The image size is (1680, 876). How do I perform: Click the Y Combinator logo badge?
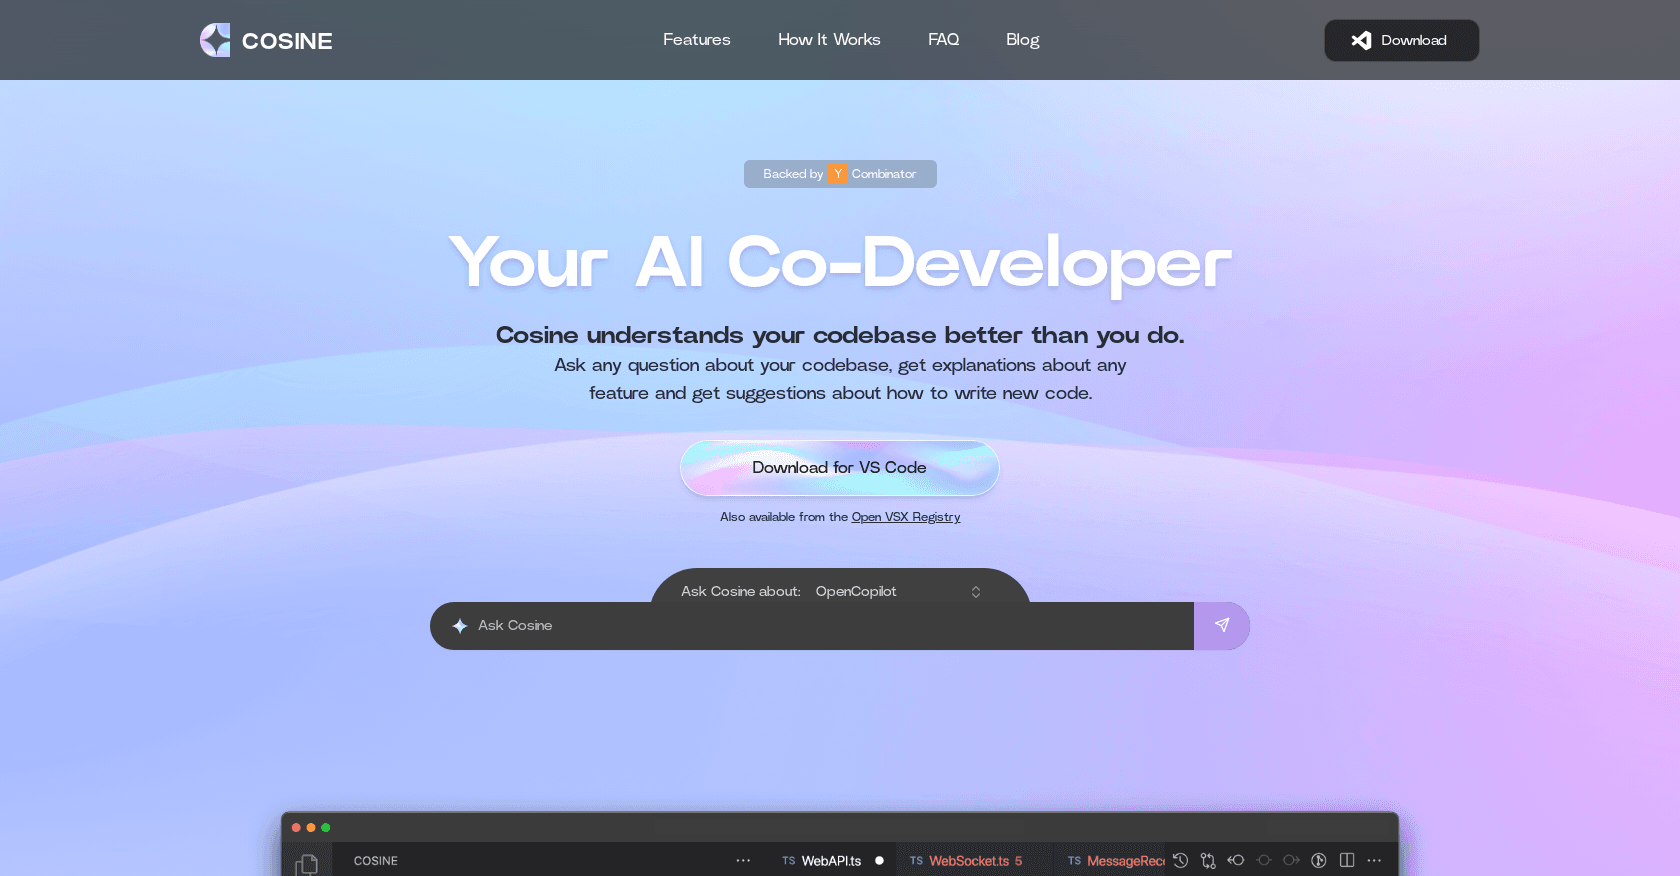(x=837, y=174)
